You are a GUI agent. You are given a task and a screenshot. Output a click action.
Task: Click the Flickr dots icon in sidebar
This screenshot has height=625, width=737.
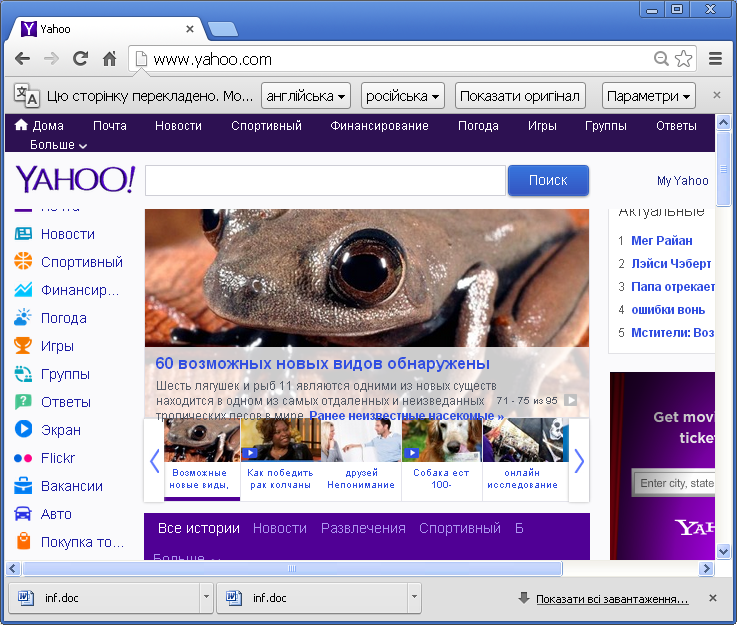(23, 458)
